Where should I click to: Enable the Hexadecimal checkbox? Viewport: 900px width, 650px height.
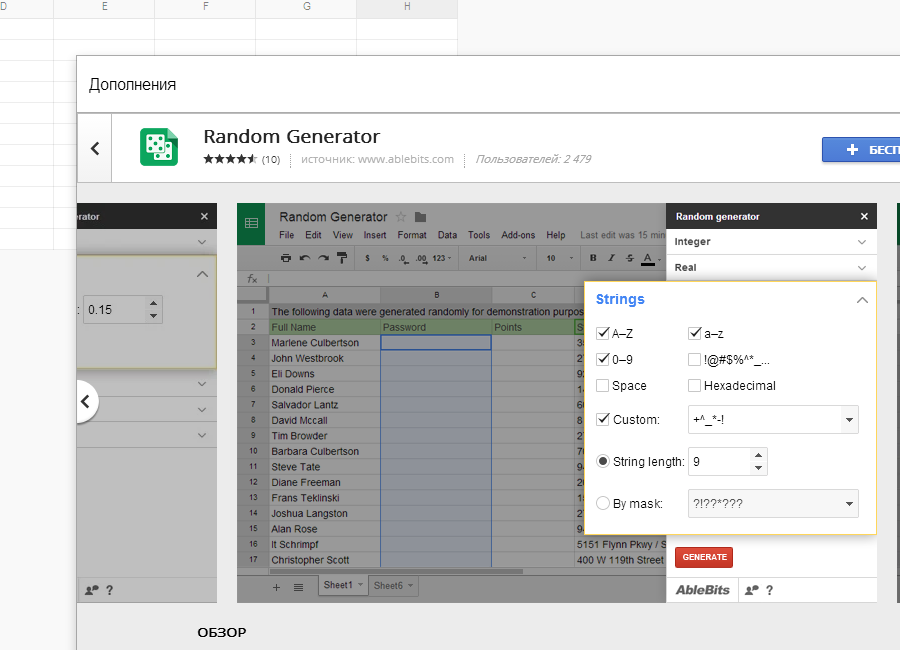click(695, 385)
